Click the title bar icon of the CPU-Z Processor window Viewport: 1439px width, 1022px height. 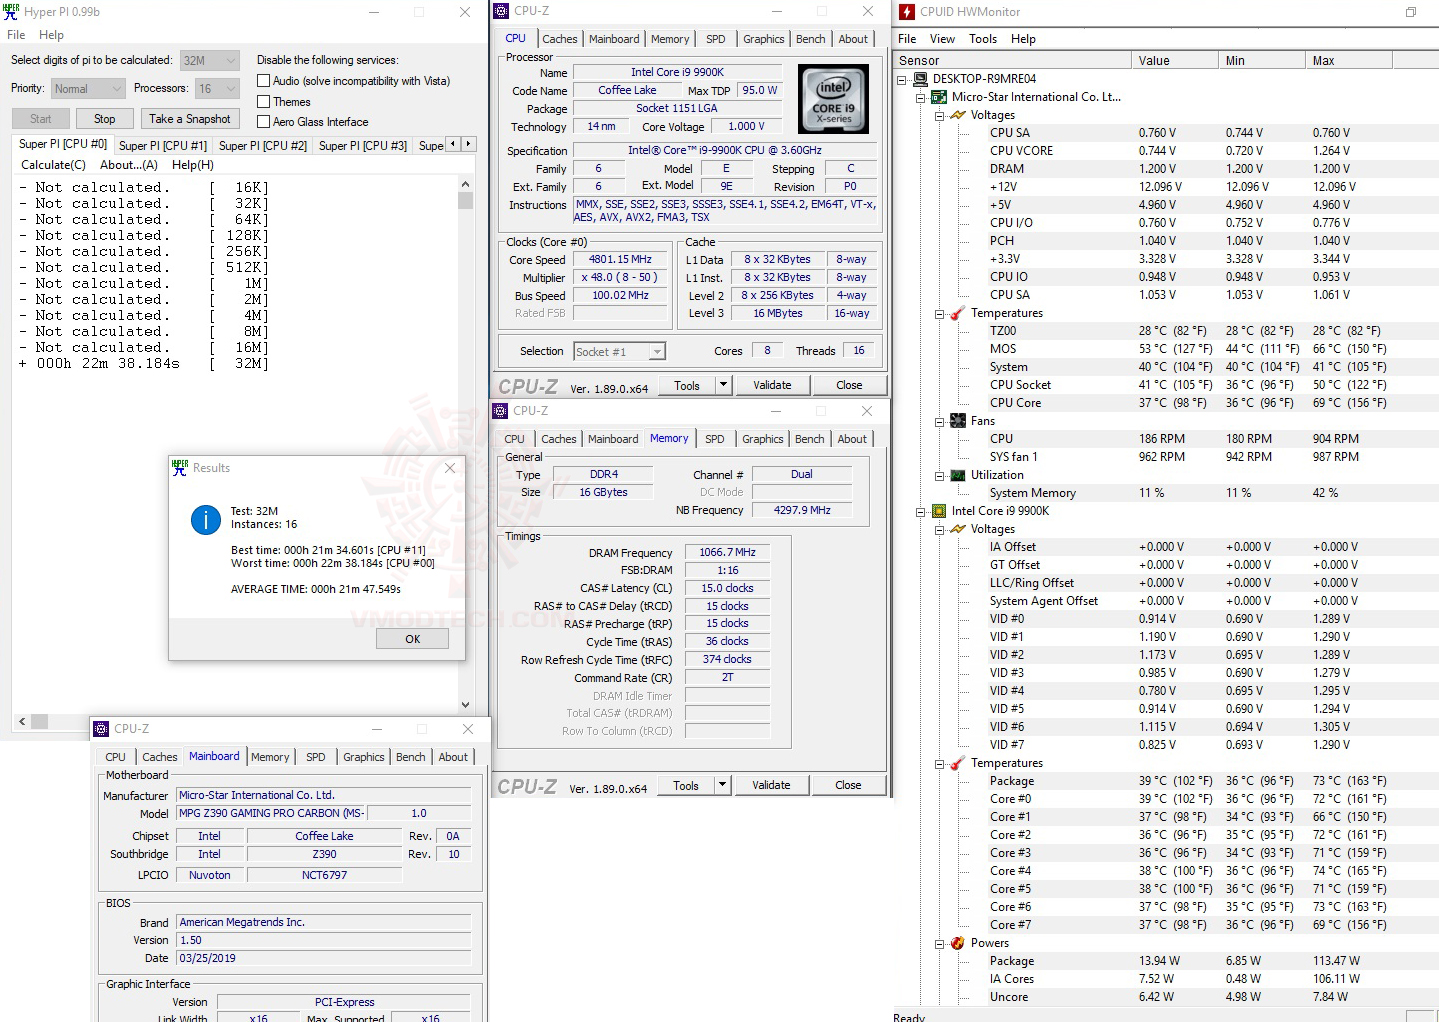point(502,11)
